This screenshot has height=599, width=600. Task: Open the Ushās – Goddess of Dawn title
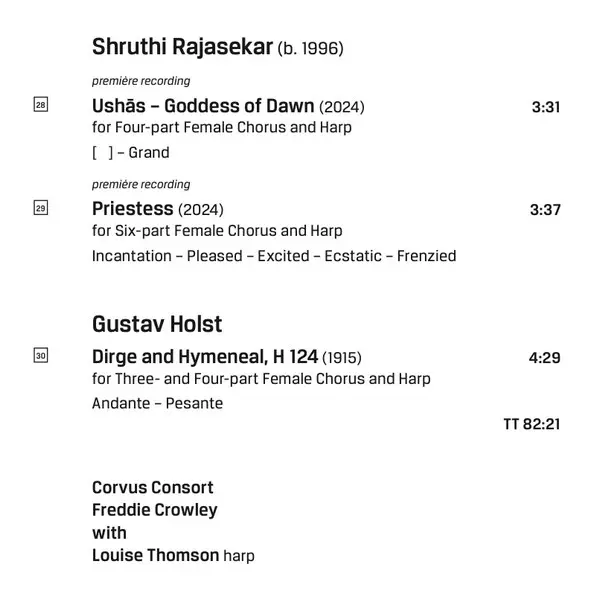[x=203, y=106]
